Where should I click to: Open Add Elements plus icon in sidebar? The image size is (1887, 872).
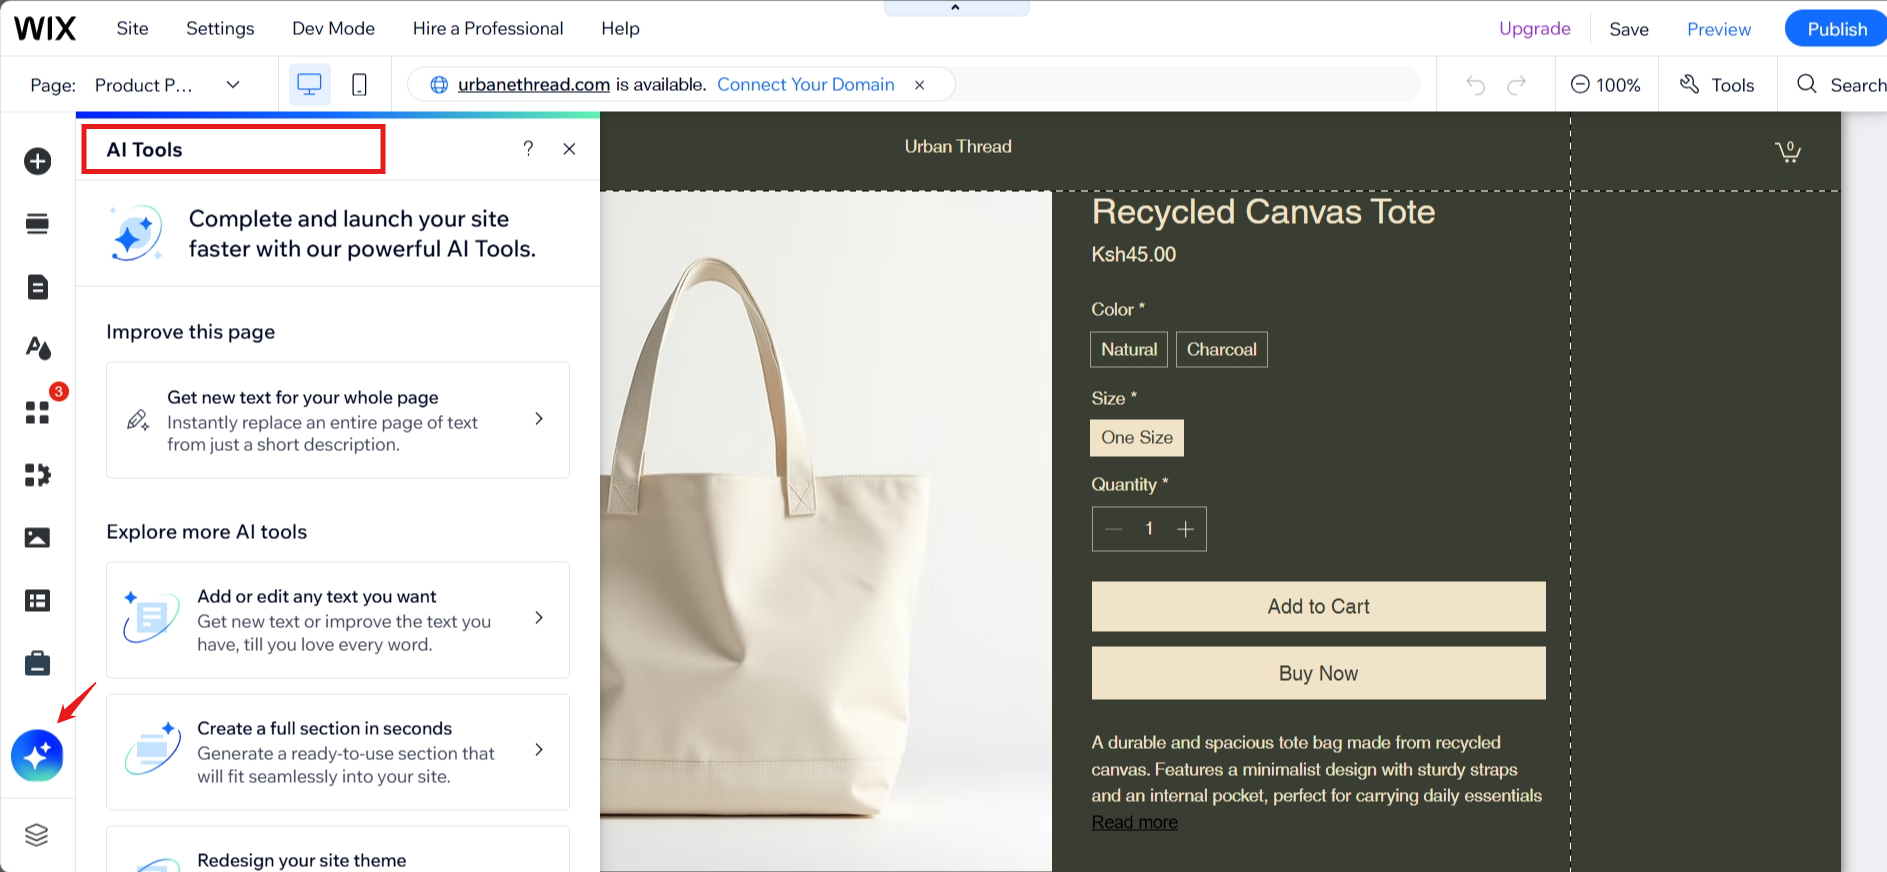tap(37, 161)
